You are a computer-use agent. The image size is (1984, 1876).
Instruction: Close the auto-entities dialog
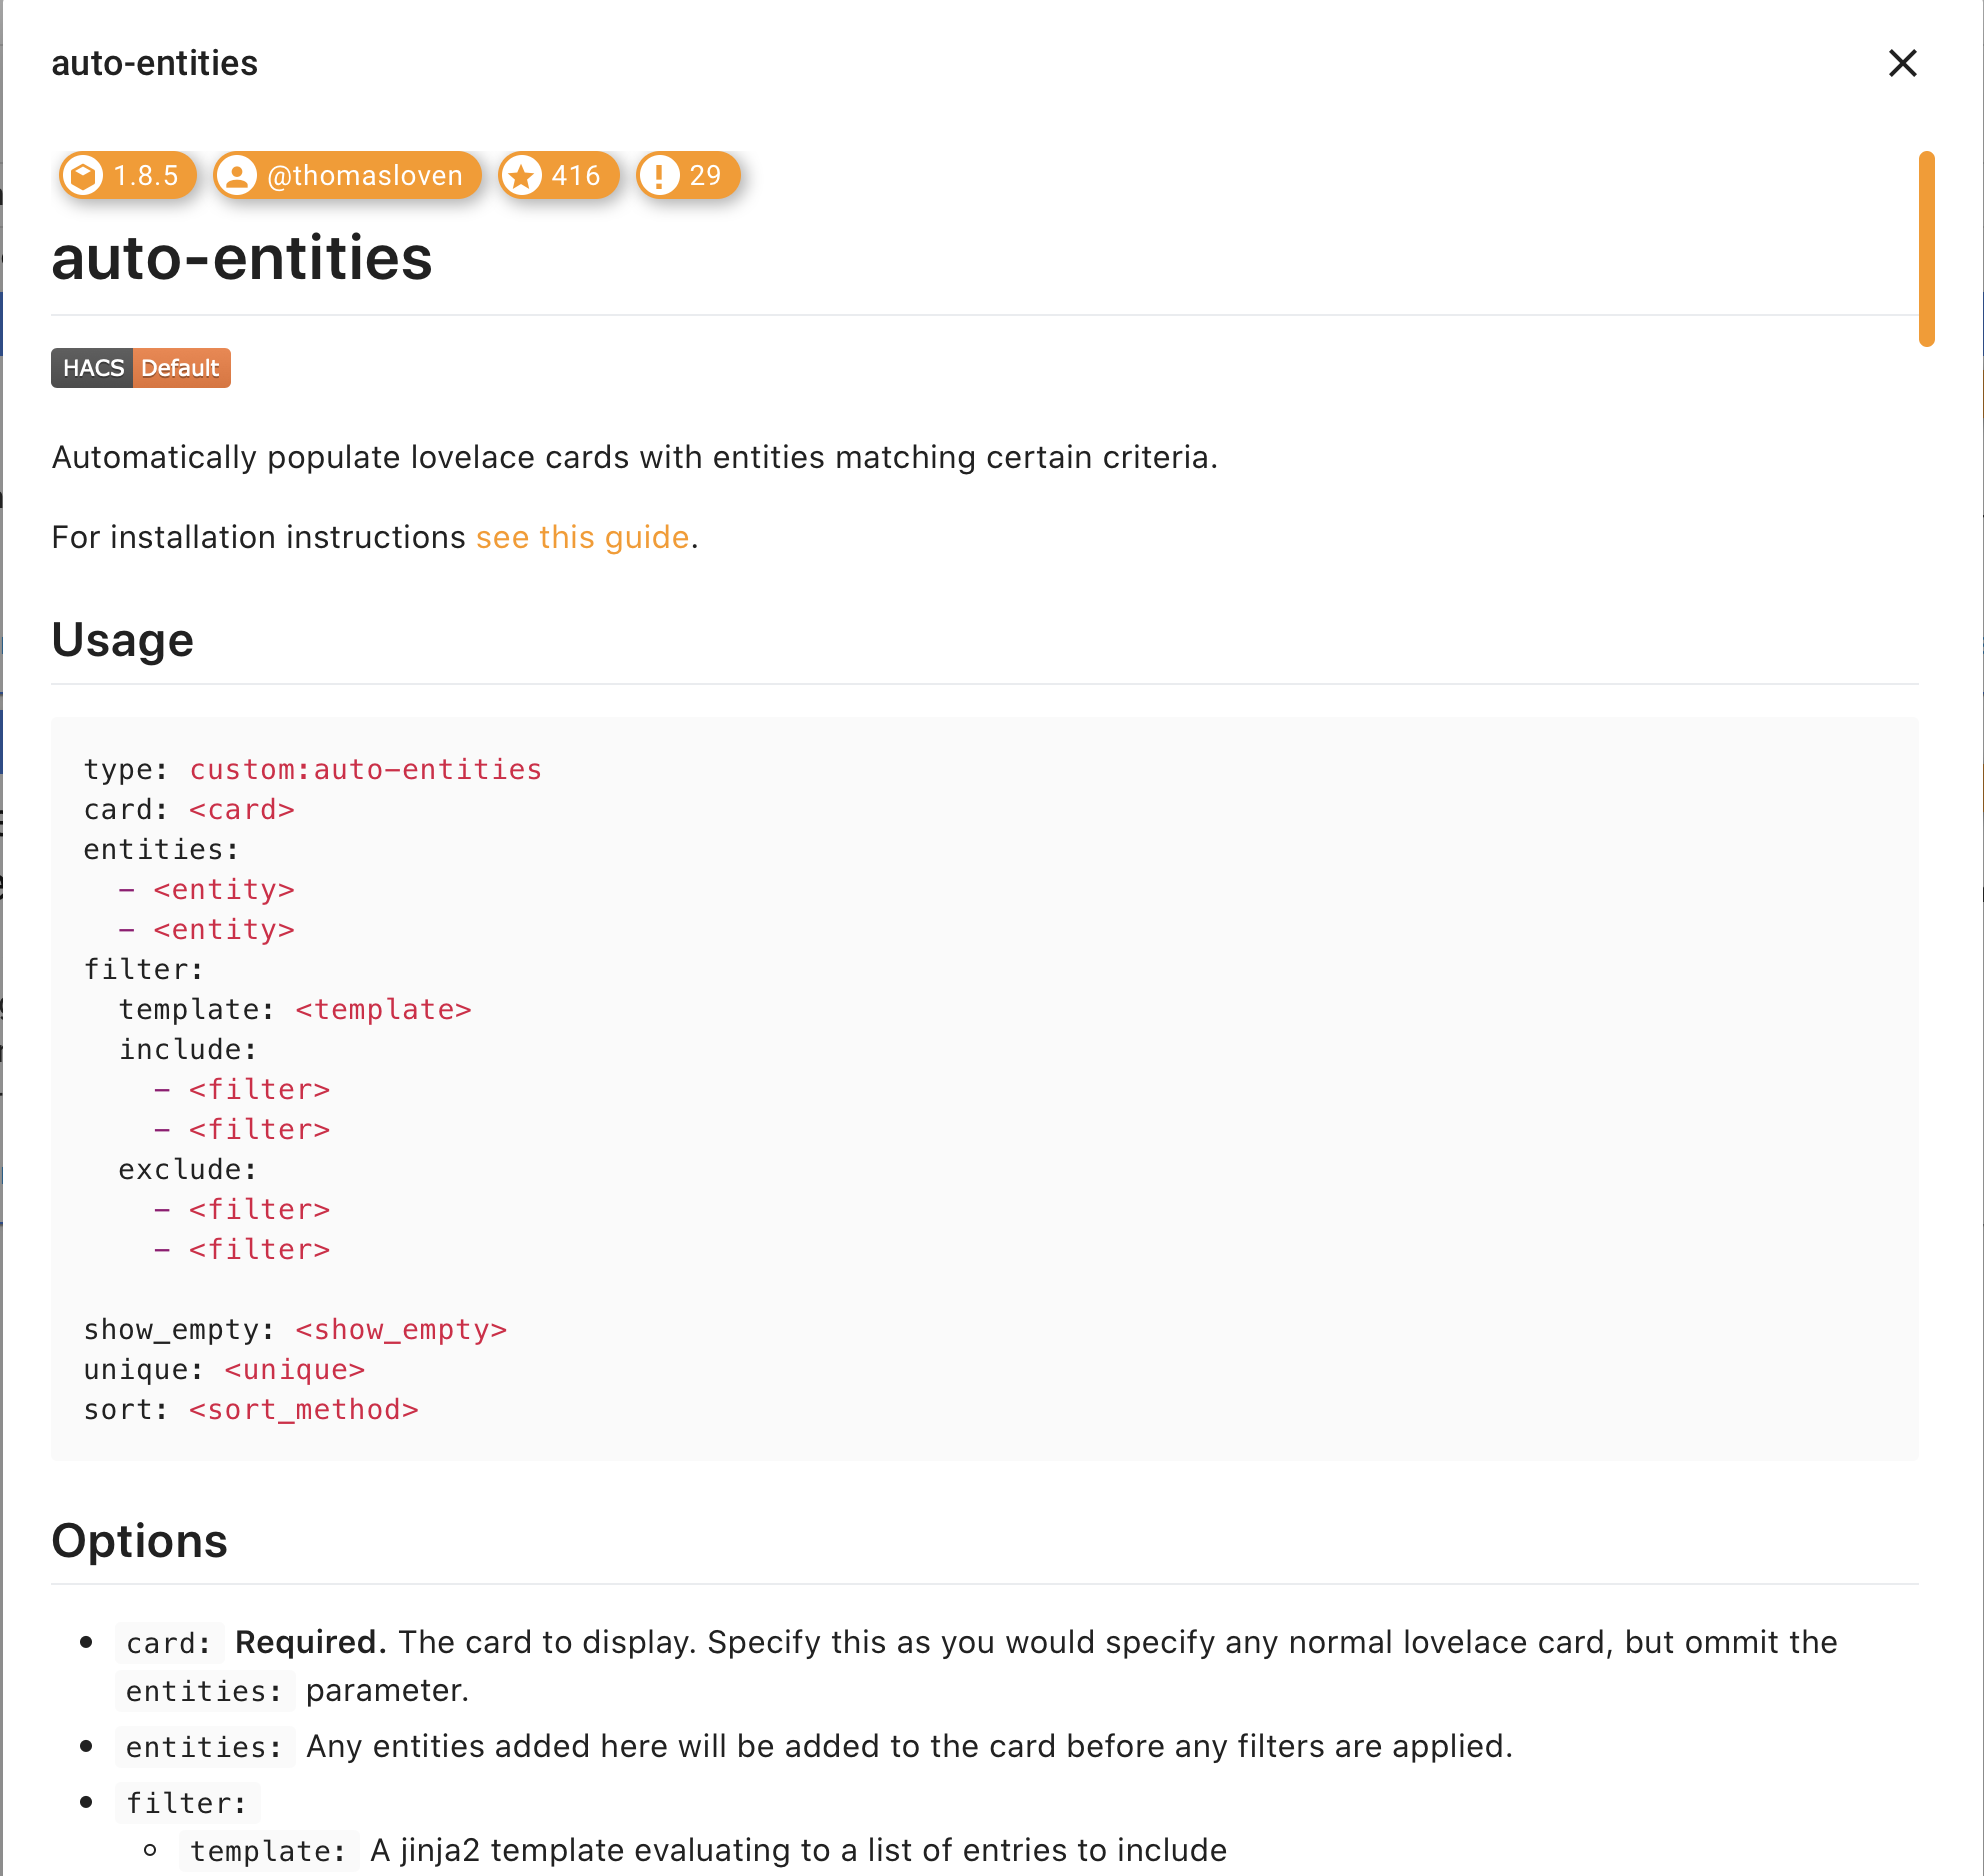pyautogui.click(x=1903, y=63)
